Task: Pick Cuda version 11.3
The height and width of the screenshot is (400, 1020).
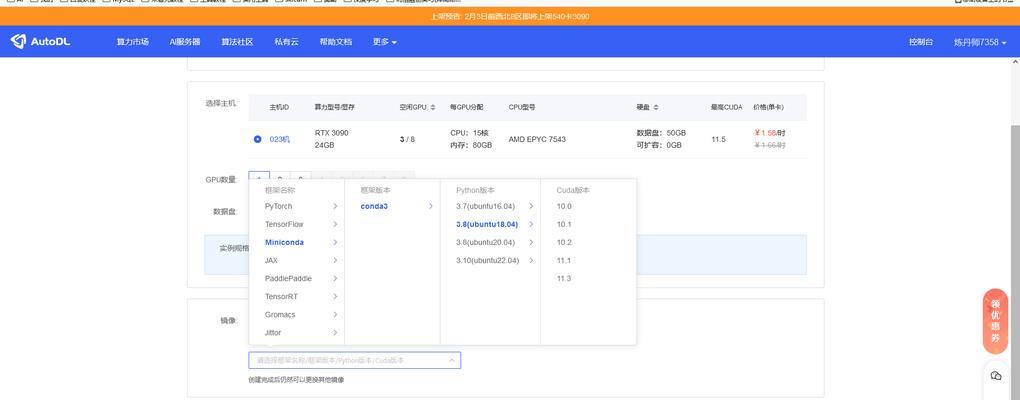Action: 564,278
